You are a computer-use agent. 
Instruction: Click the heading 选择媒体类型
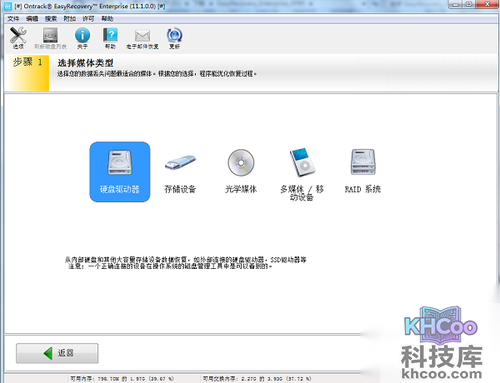(x=85, y=63)
